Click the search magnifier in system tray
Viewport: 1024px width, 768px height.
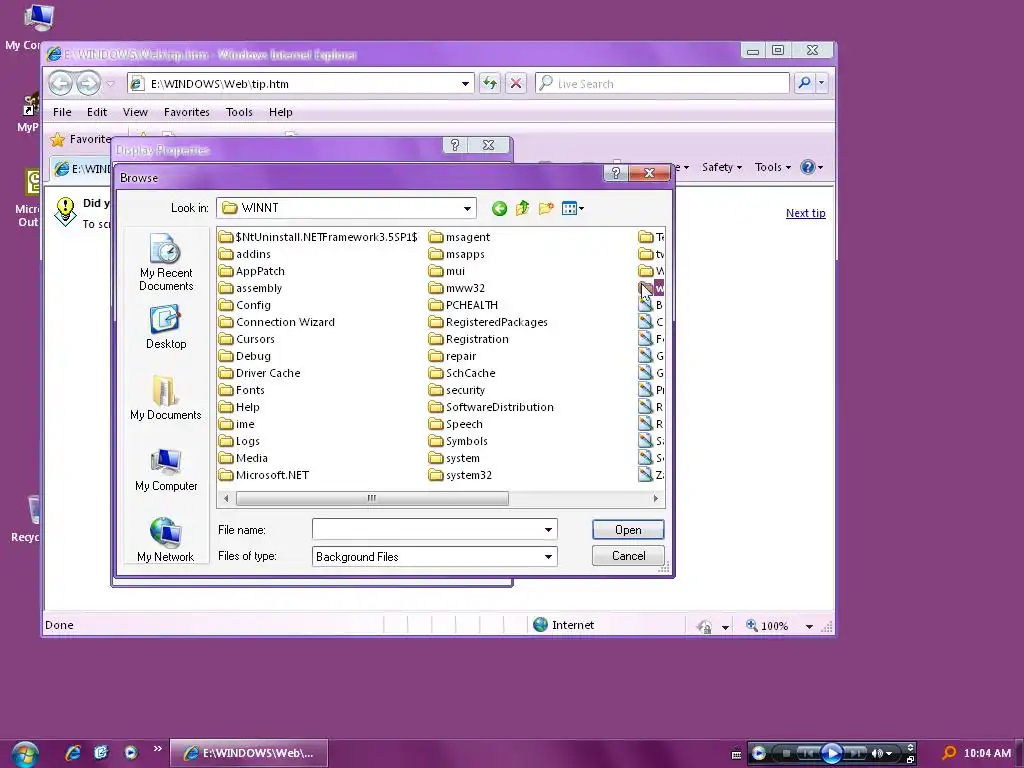(949, 753)
